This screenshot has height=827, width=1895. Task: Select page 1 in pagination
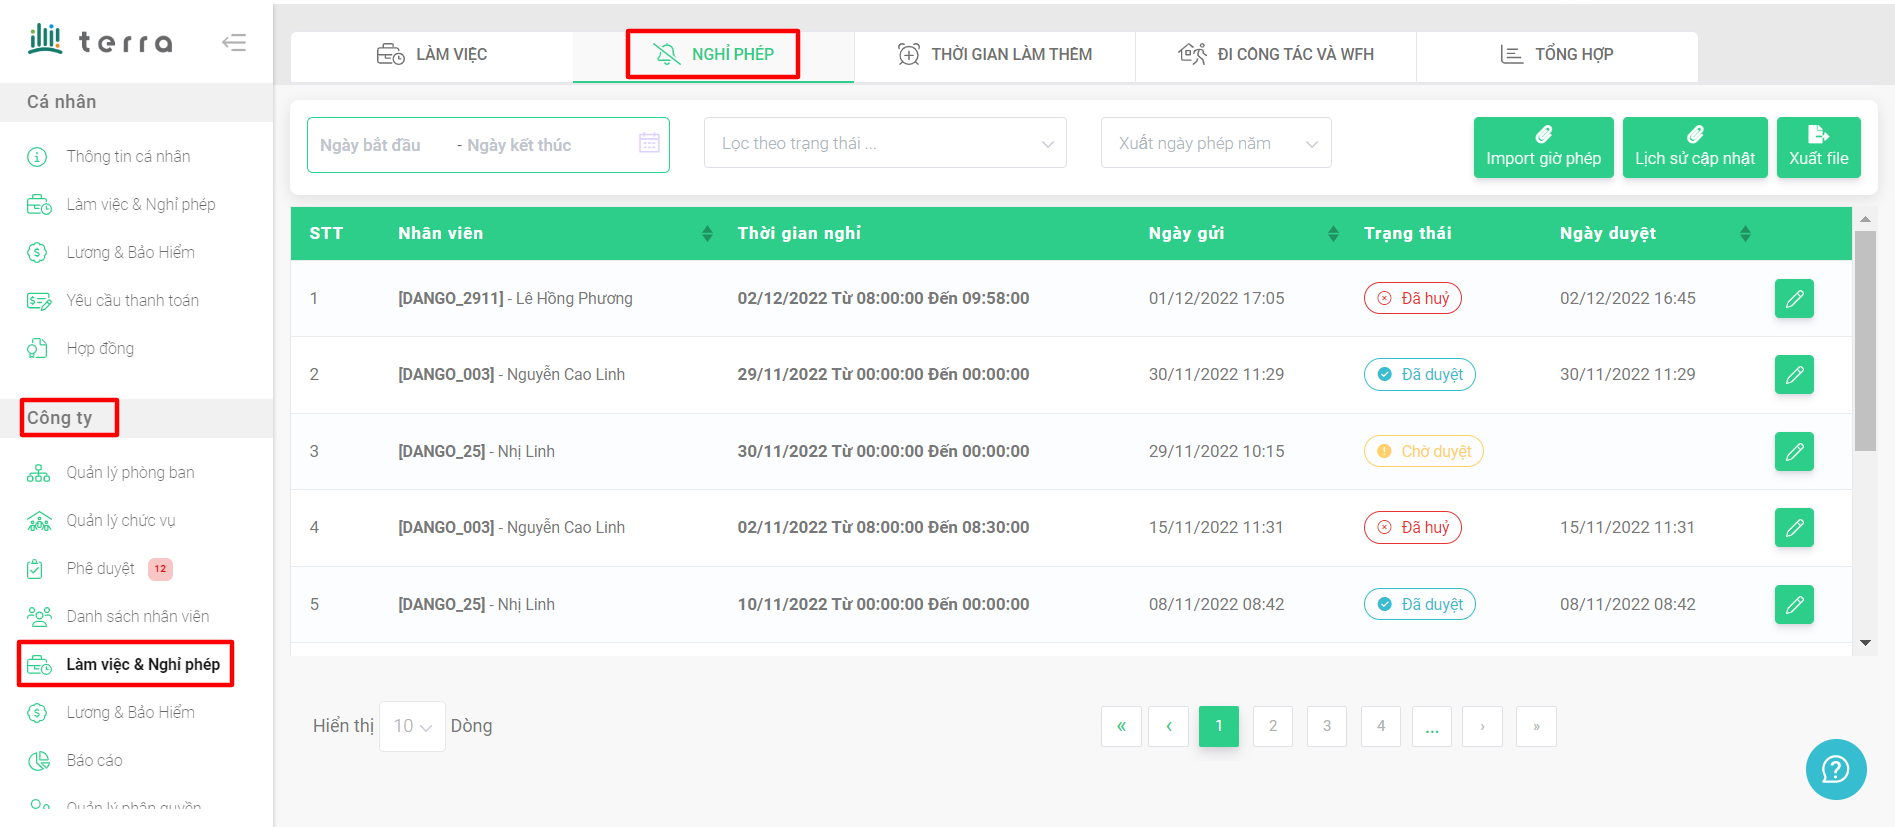pyautogui.click(x=1218, y=726)
